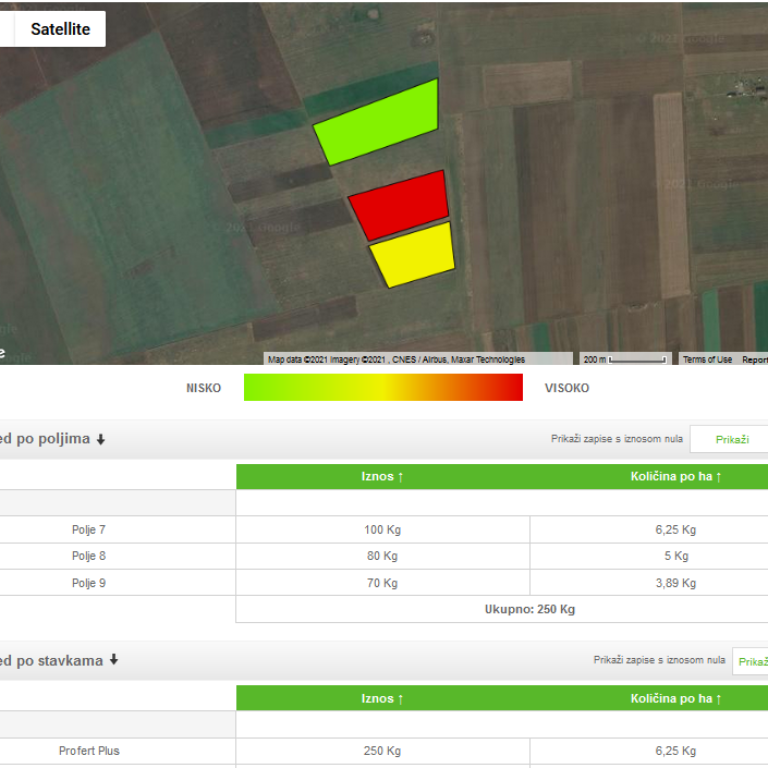768x768 pixels.
Task: Select the Polje 7 row label
Action: (89, 529)
